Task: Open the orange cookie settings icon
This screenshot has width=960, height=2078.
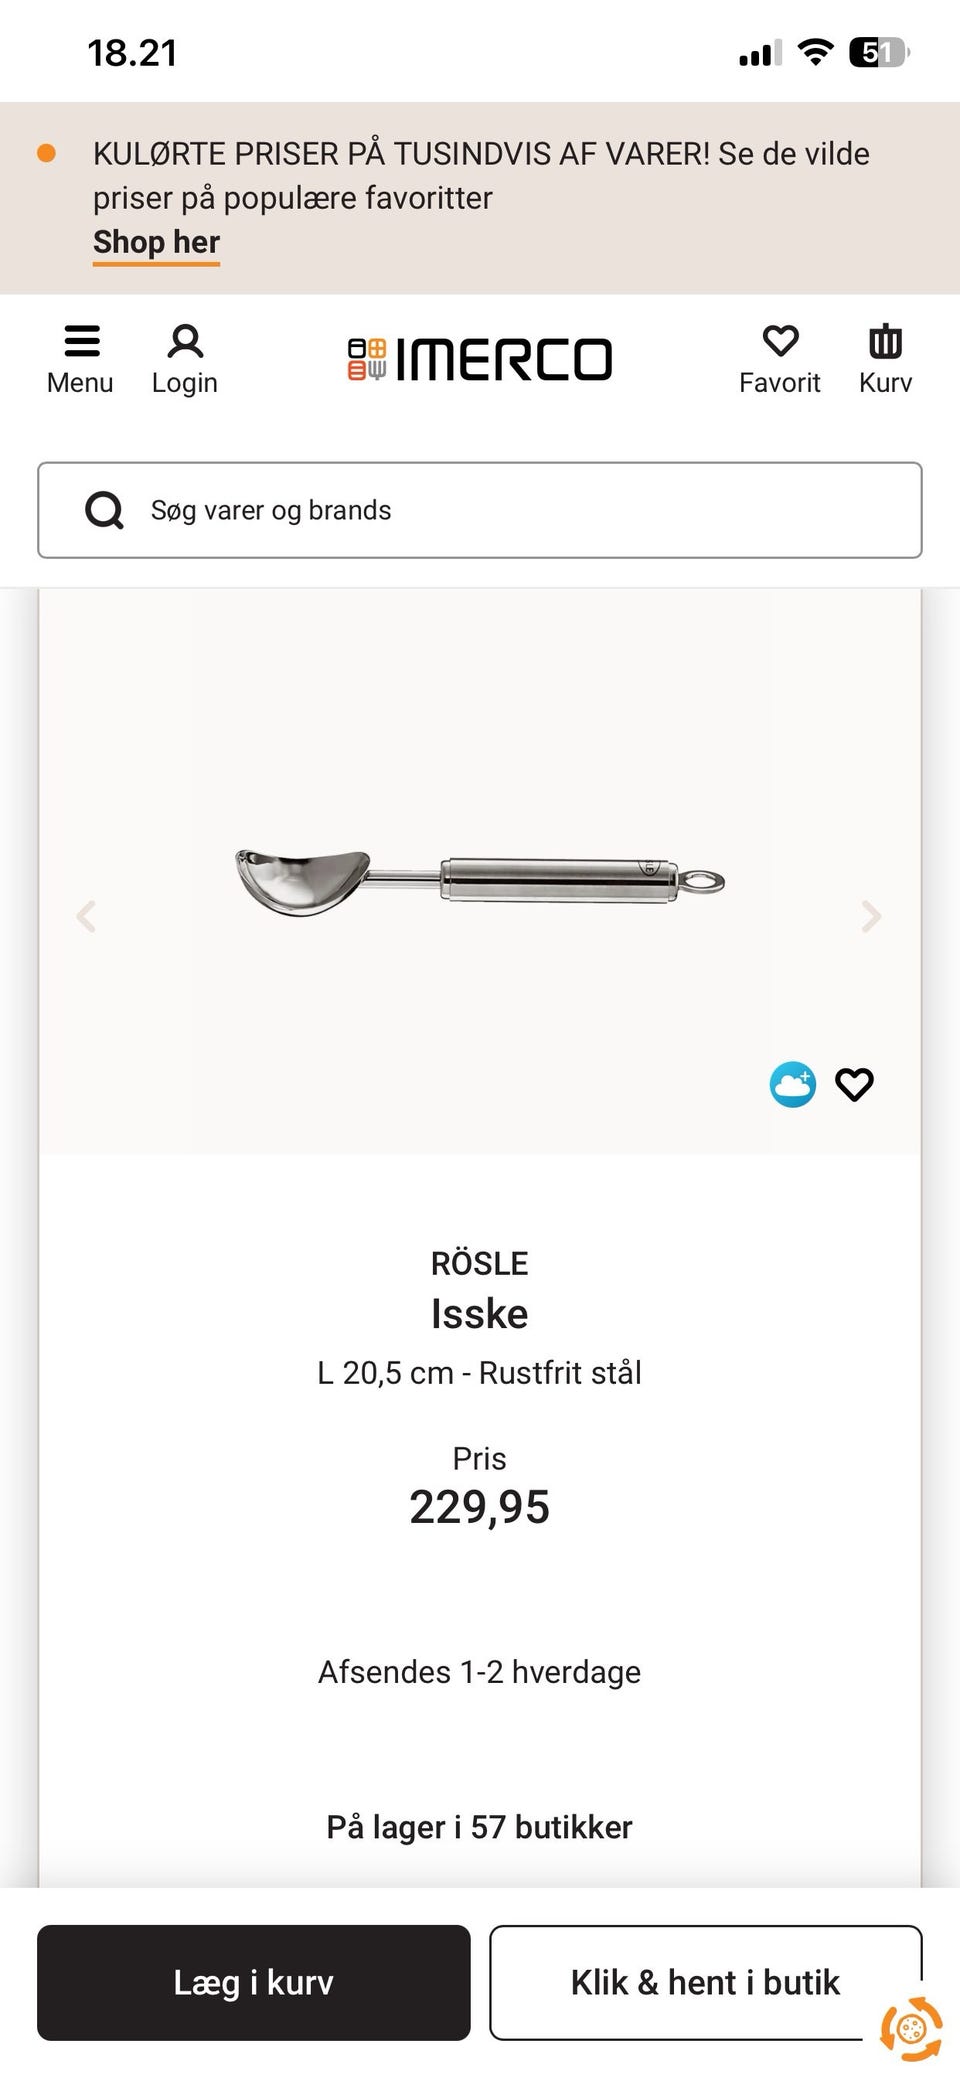Action: 910,2028
